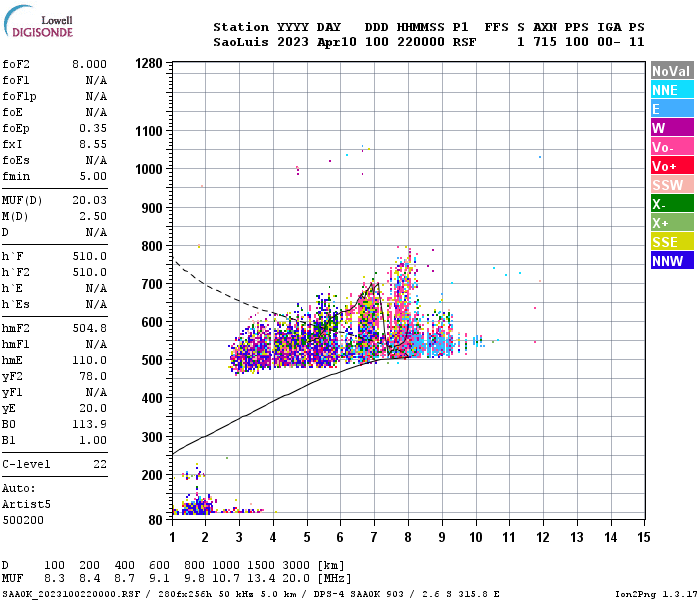The width and height of the screenshot is (700, 600).
Task: Click the foEs parameter label
Action: (x=16, y=160)
